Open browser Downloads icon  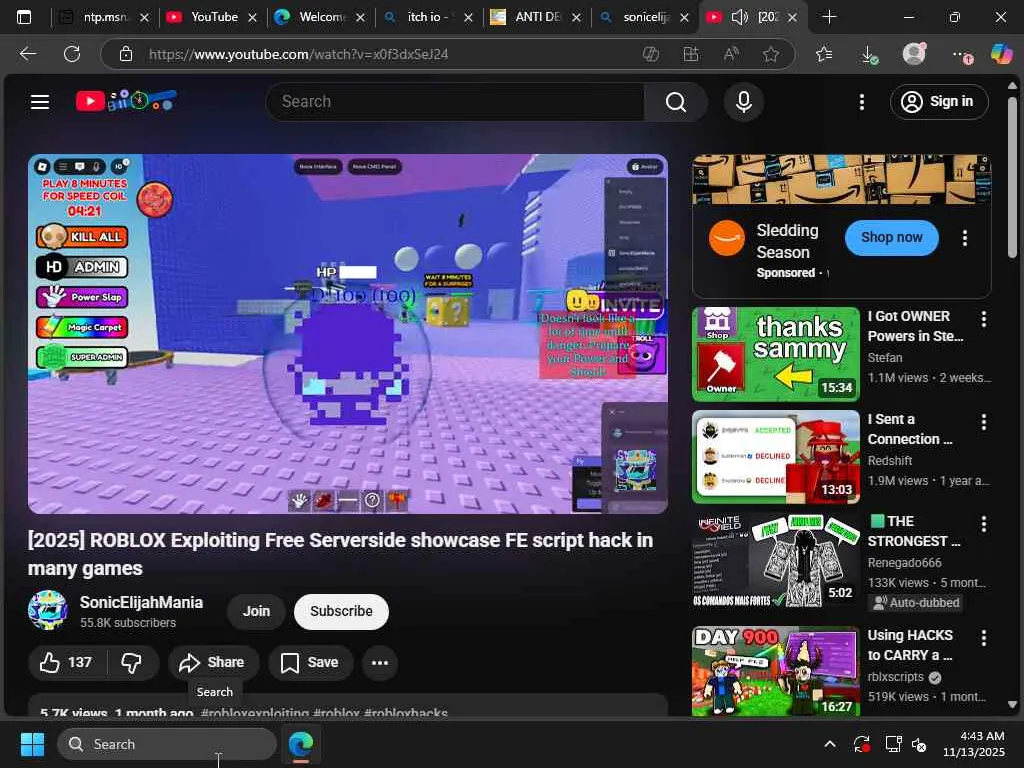click(869, 54)
